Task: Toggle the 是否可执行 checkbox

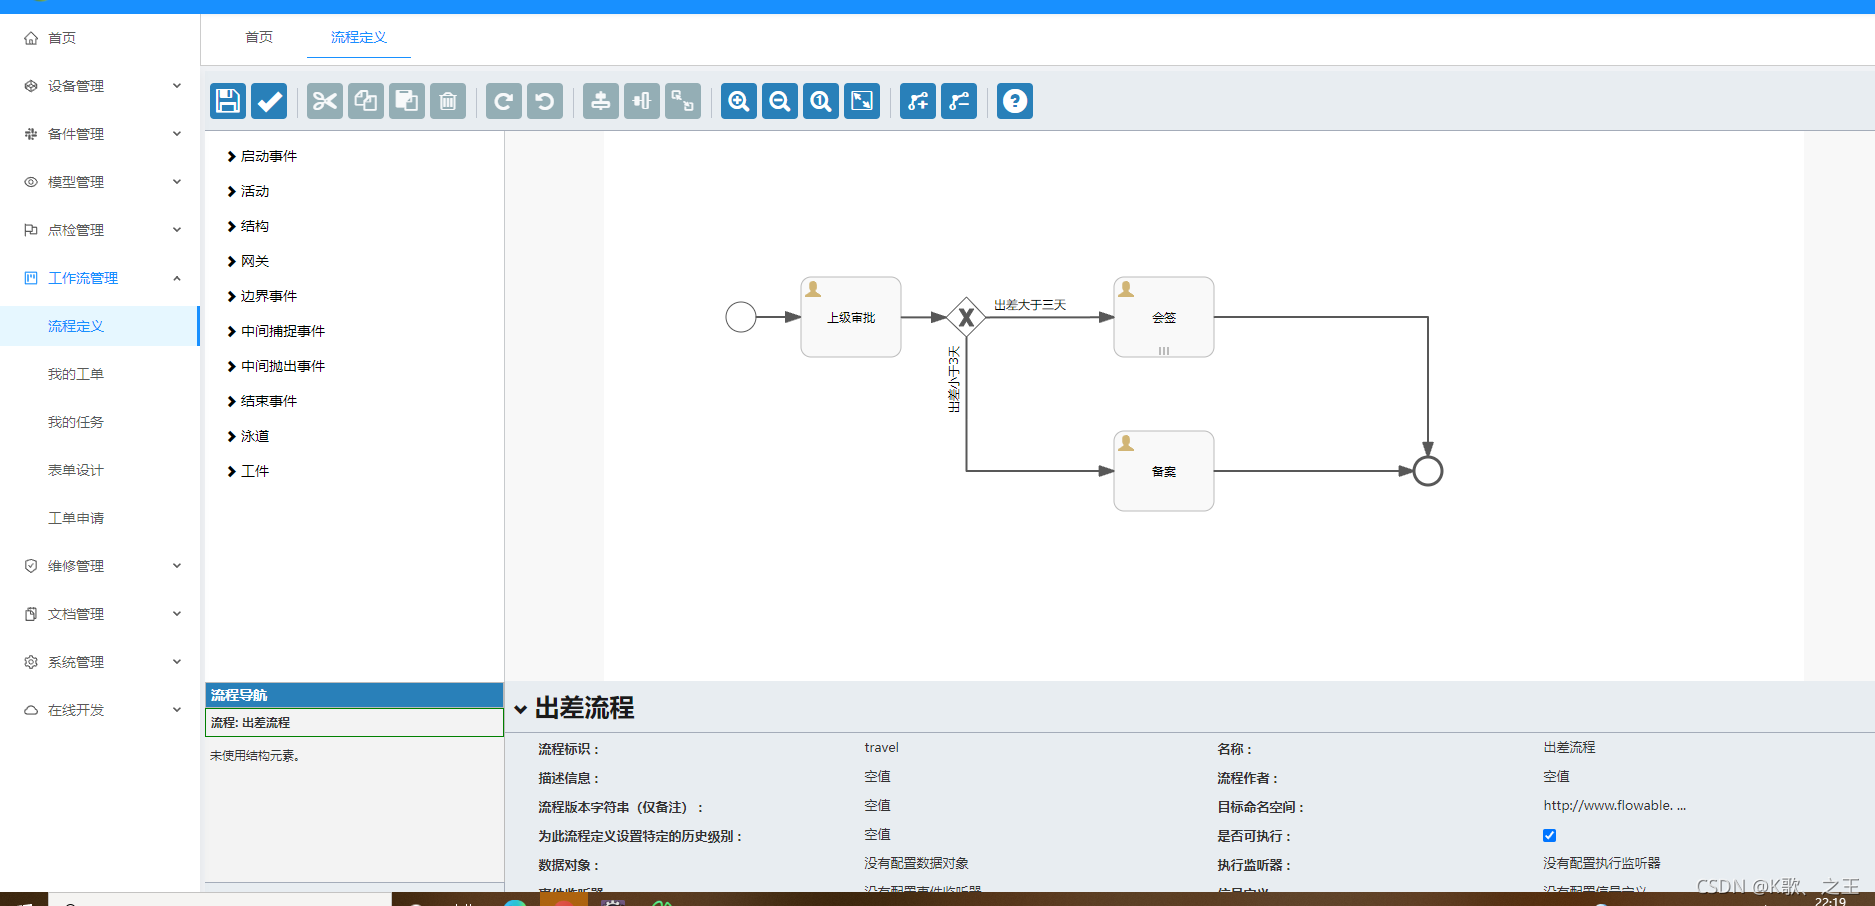Action: tap(1549, 835)
